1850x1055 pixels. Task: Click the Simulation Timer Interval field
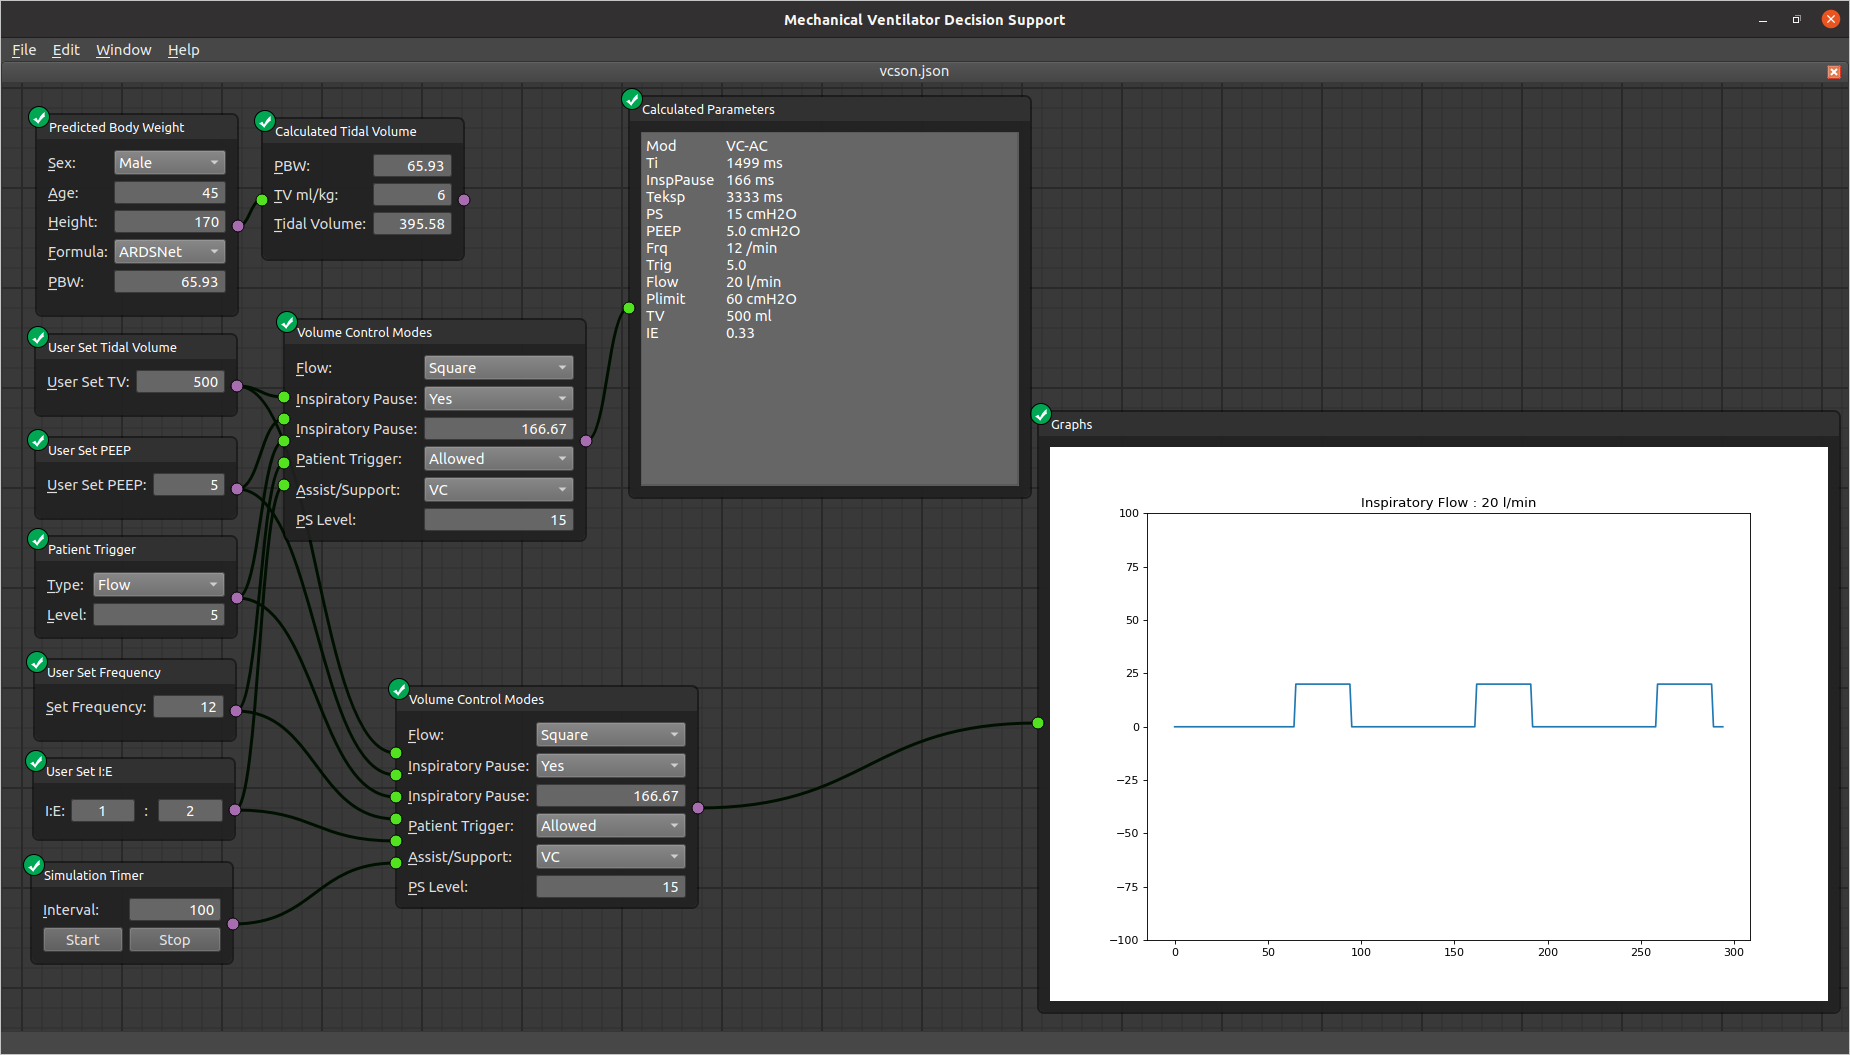coord(175,910)
